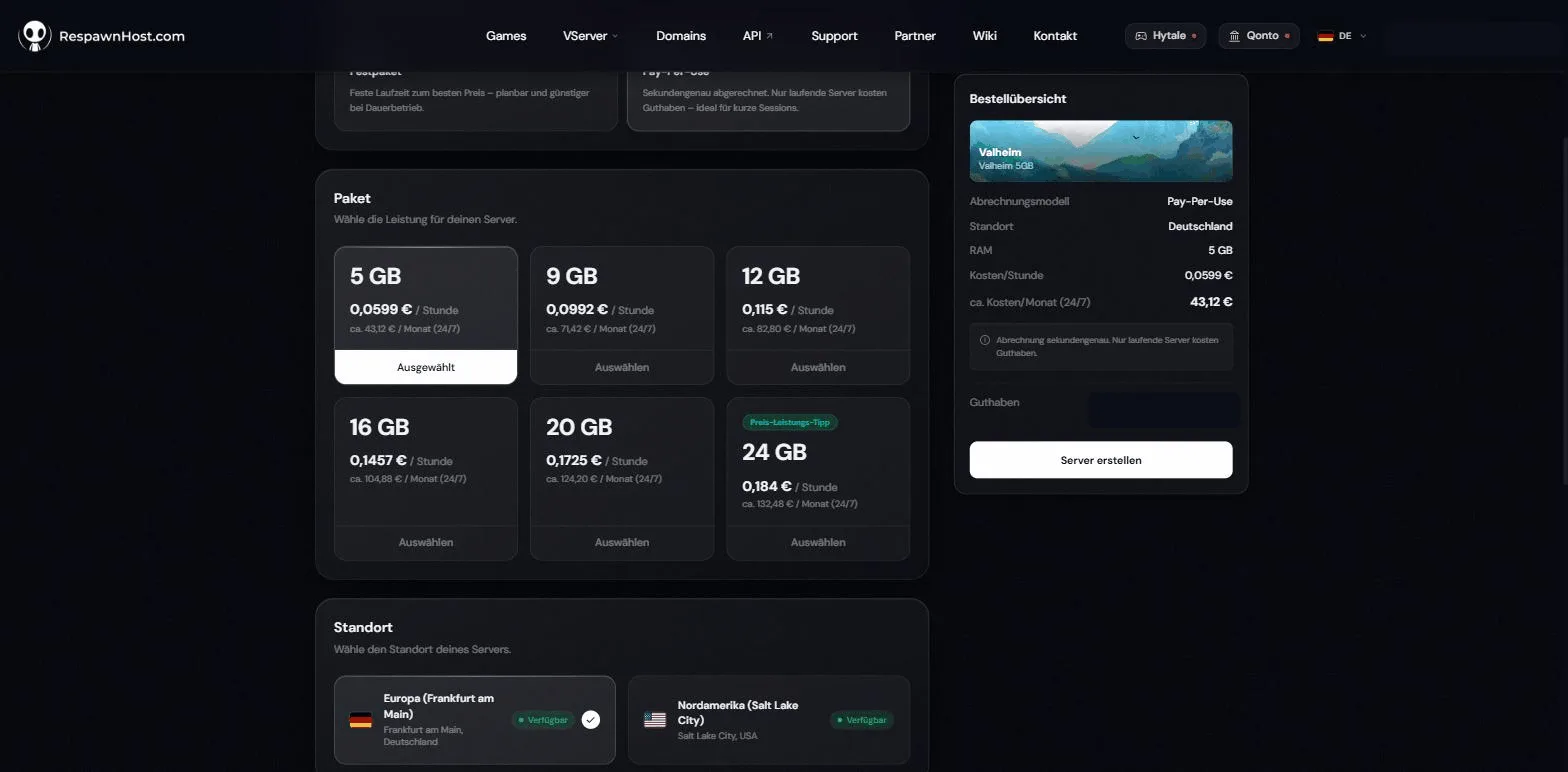Select Nordamerika (Salt Lake City) location
The image size is (1568, 772).
[769, 720]
